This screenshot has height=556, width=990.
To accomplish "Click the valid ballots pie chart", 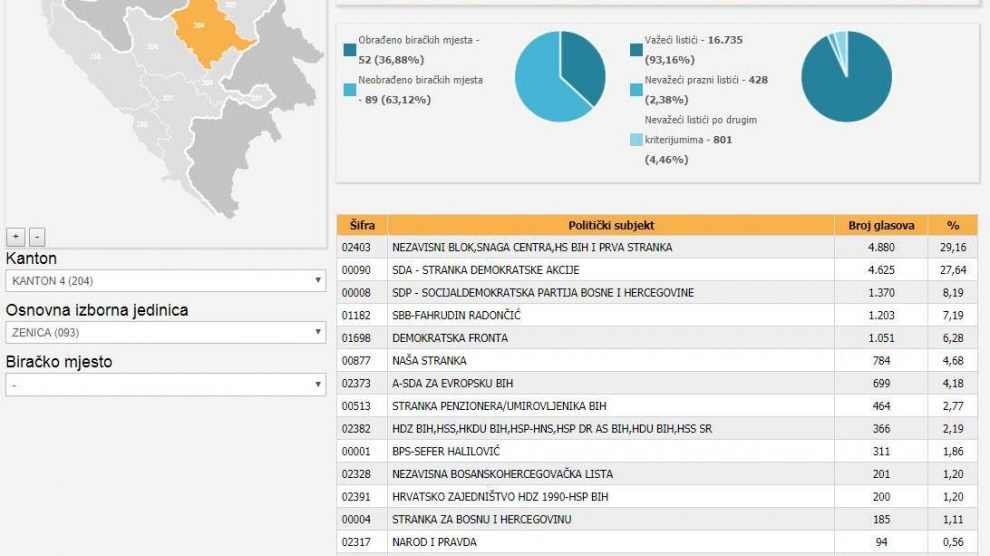I will 846,77.
